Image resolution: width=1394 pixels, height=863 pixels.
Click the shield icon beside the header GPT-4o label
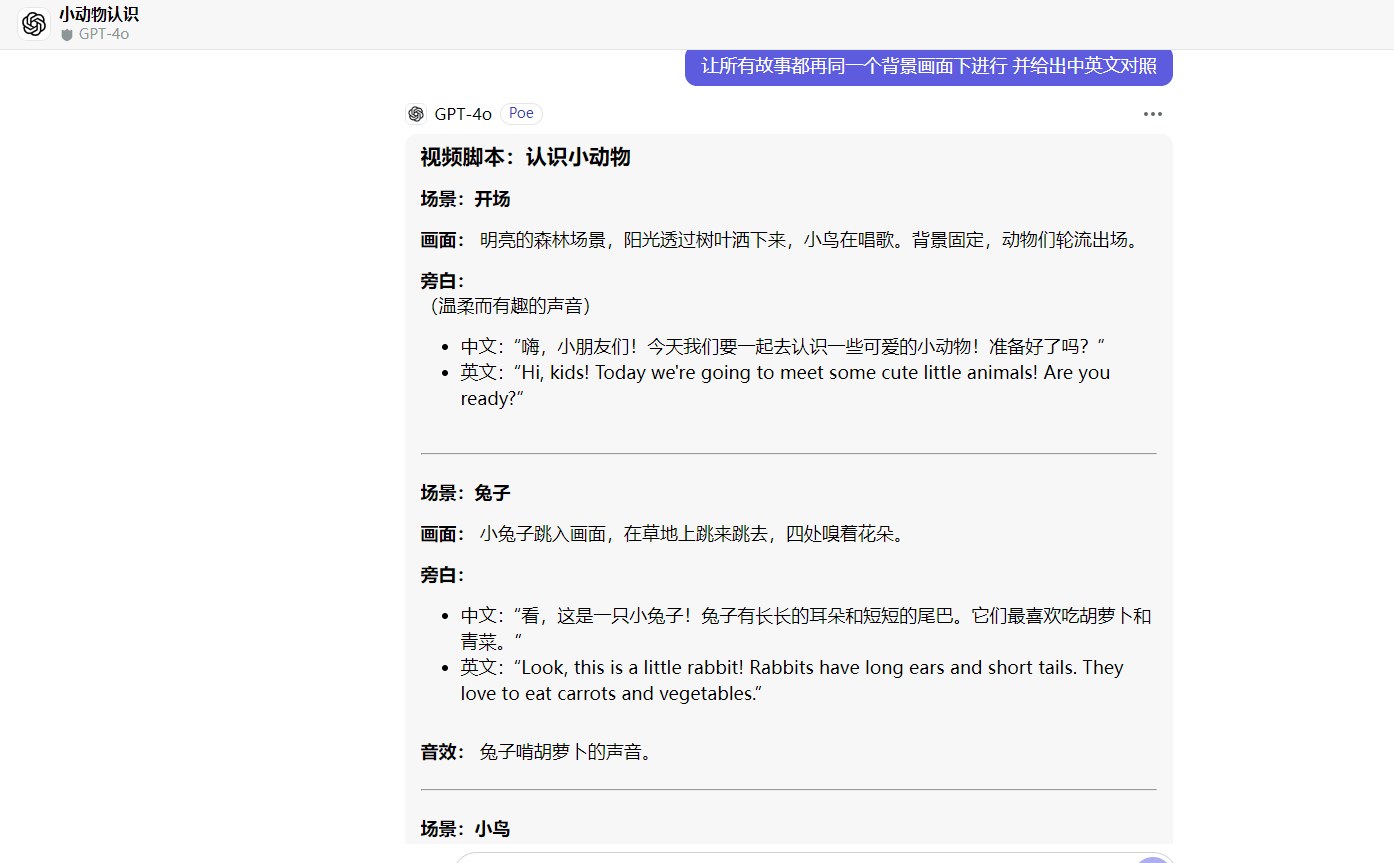[67, 34]
